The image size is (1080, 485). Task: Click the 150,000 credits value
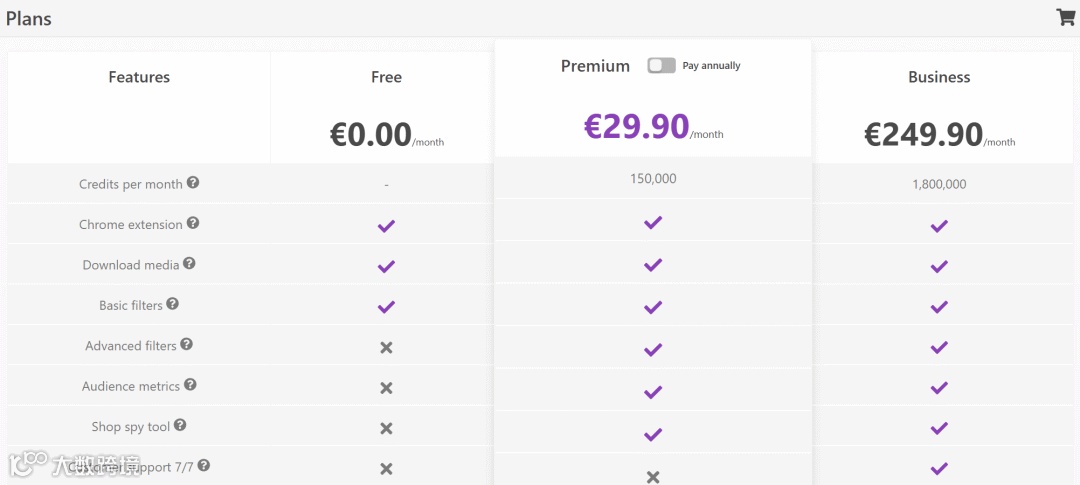click(x=653, y=179)
